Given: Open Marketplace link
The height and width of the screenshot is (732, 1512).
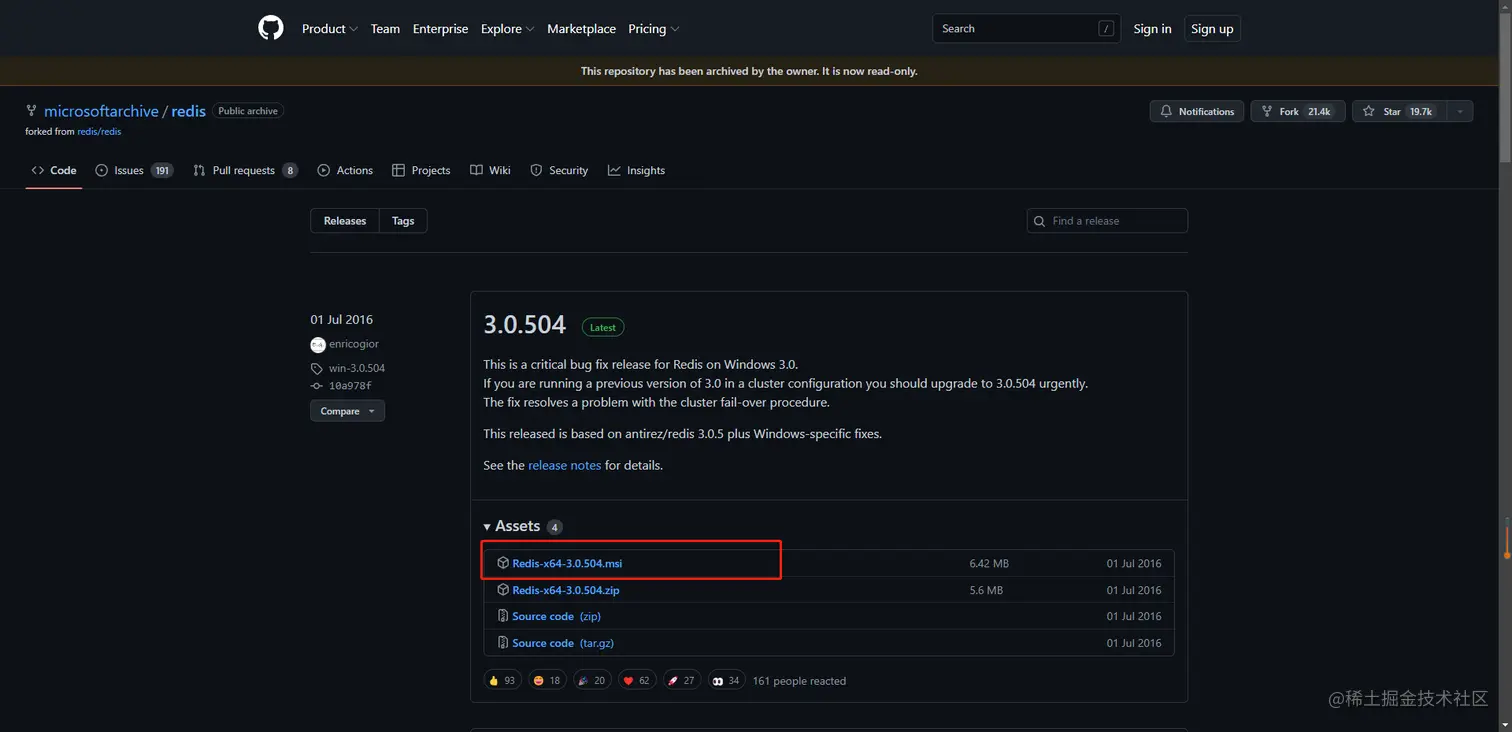Looking at the screenshot, I should point(581,29).
